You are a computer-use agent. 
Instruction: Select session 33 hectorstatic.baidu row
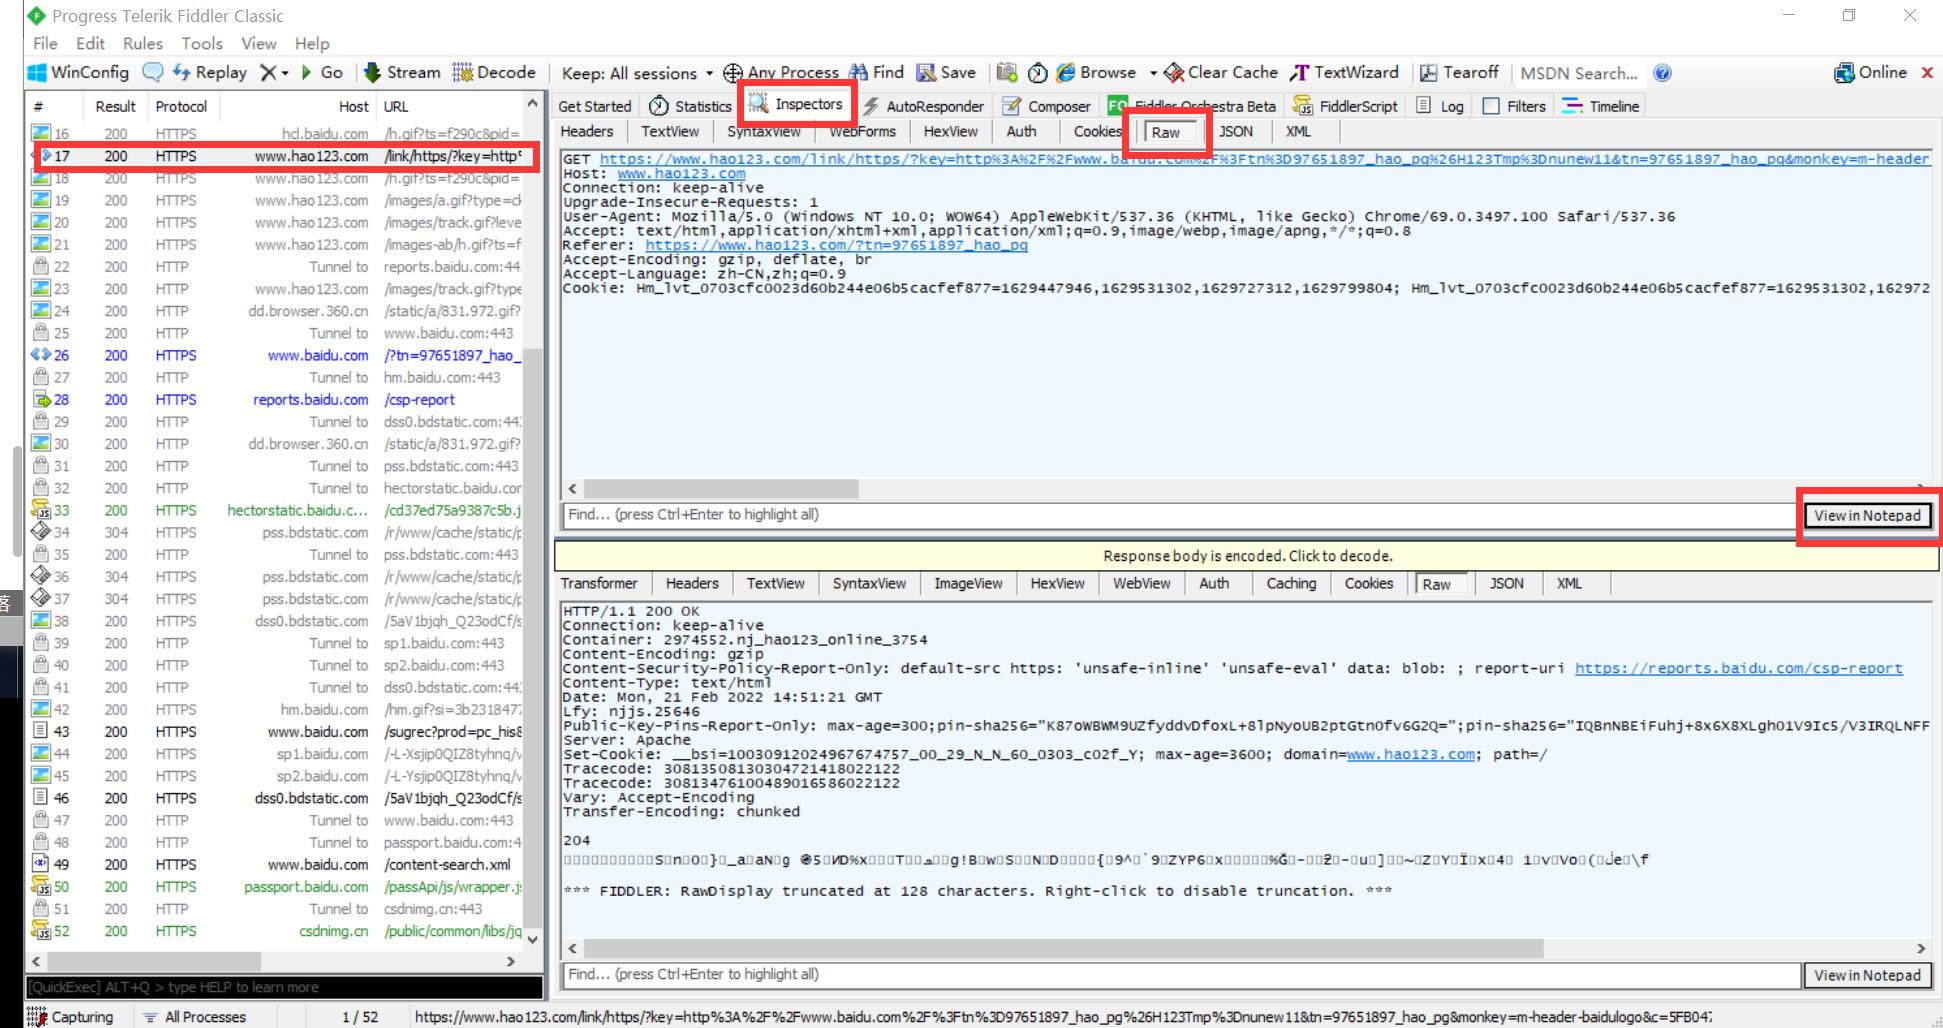(277, 511)
